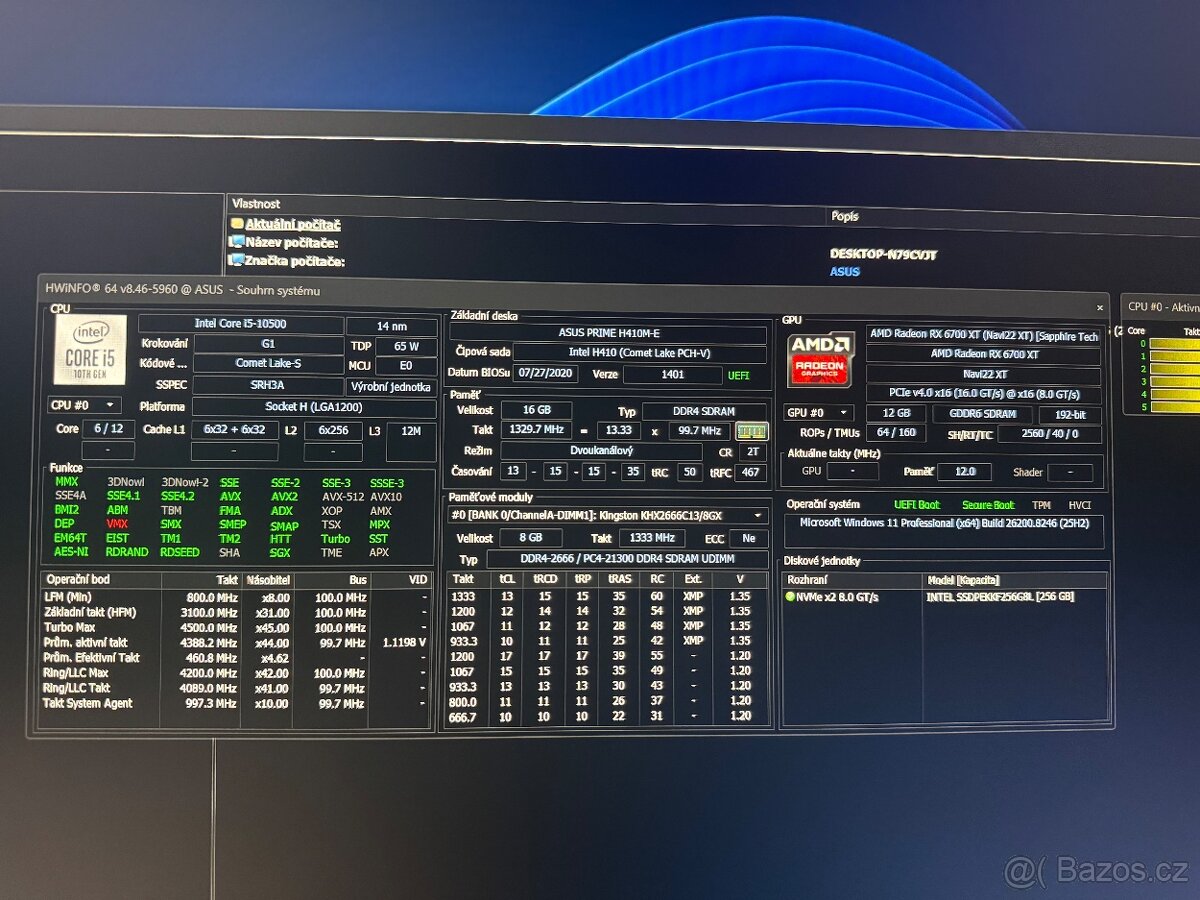Click the Model [Kapacita] column header
Viewport: 1200px width, 900px height.
click(x=1014, y=580)
